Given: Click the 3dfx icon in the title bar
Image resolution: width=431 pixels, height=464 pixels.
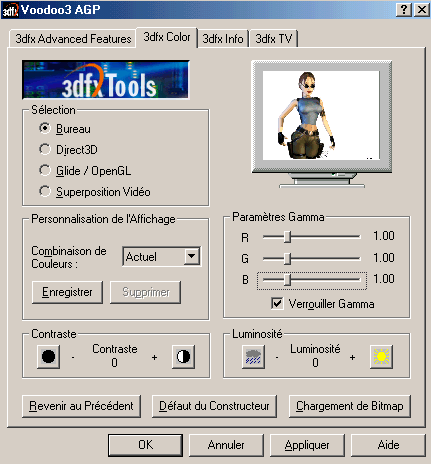Looking at the screenshot, I should [x=10, y=10].
